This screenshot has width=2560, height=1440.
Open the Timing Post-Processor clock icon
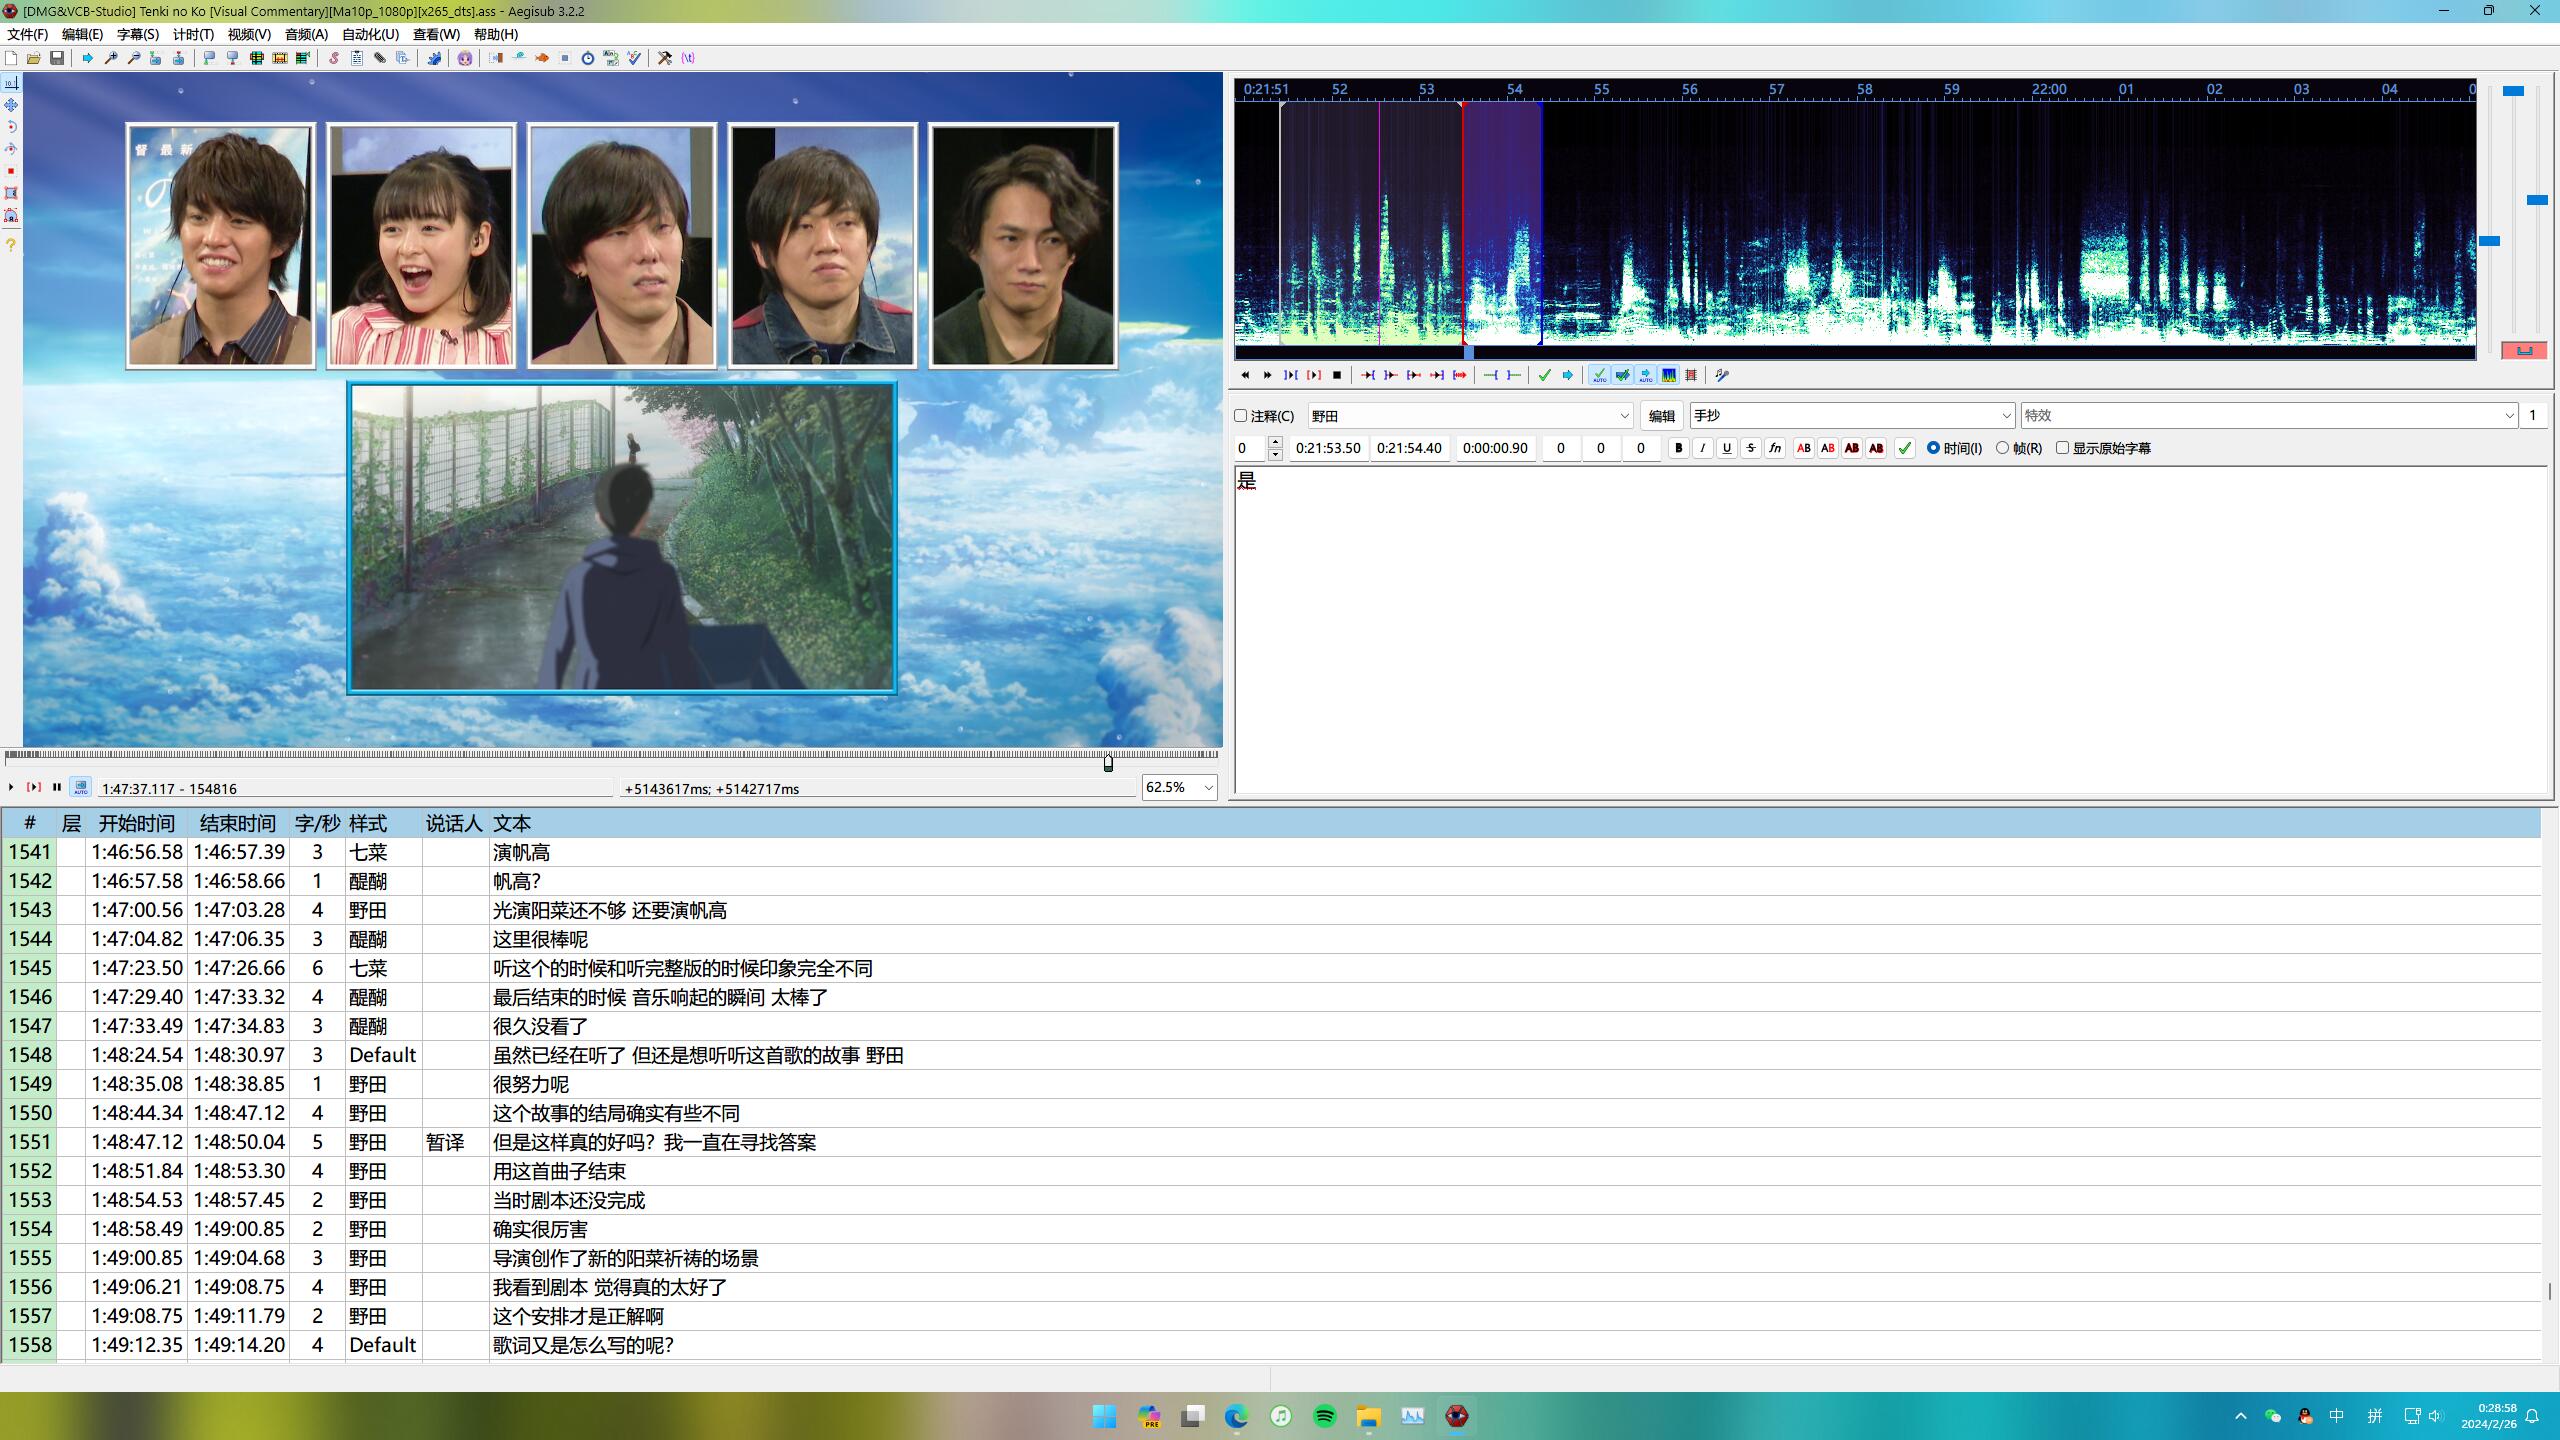588,58
